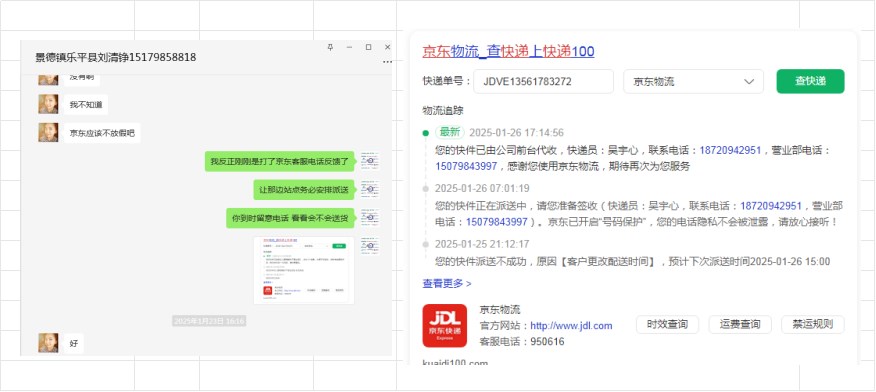The width and height of the screenshot is (876, 392).
Task: Click the 最新 tag on the latest tracking entry
Action: [450, 132]
